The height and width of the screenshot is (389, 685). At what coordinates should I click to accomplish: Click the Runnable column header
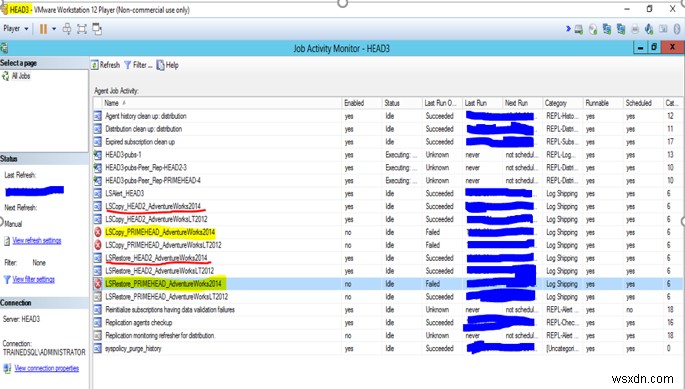coord(603,103)
